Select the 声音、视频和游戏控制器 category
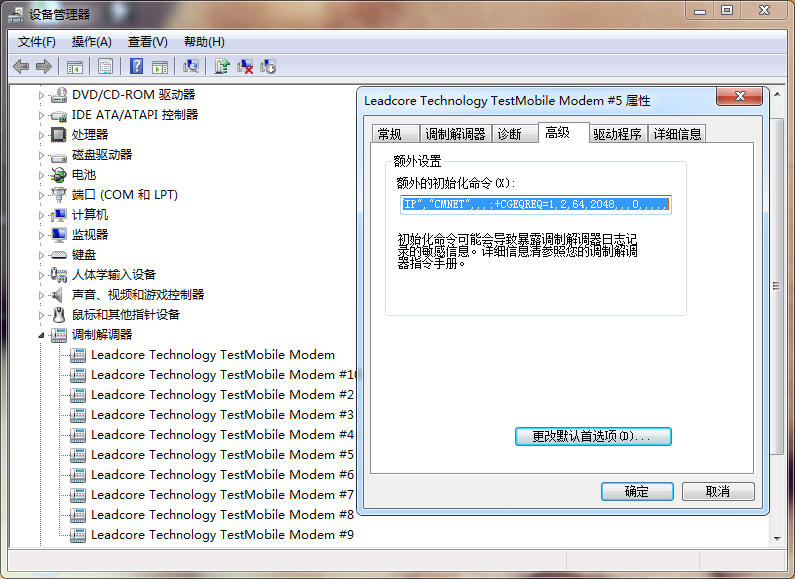The width and height of the screenshot is (795, 579). (x=138, y=295)
